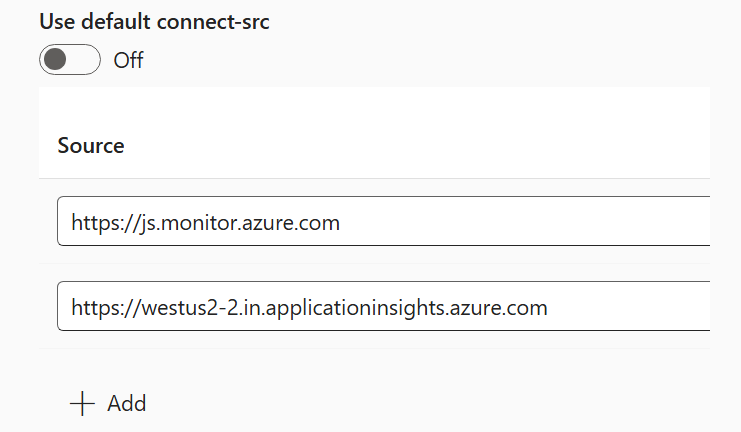Enable default connect-src with the switch
Viewport: 741px width, 432px height.
coord(70,60)
